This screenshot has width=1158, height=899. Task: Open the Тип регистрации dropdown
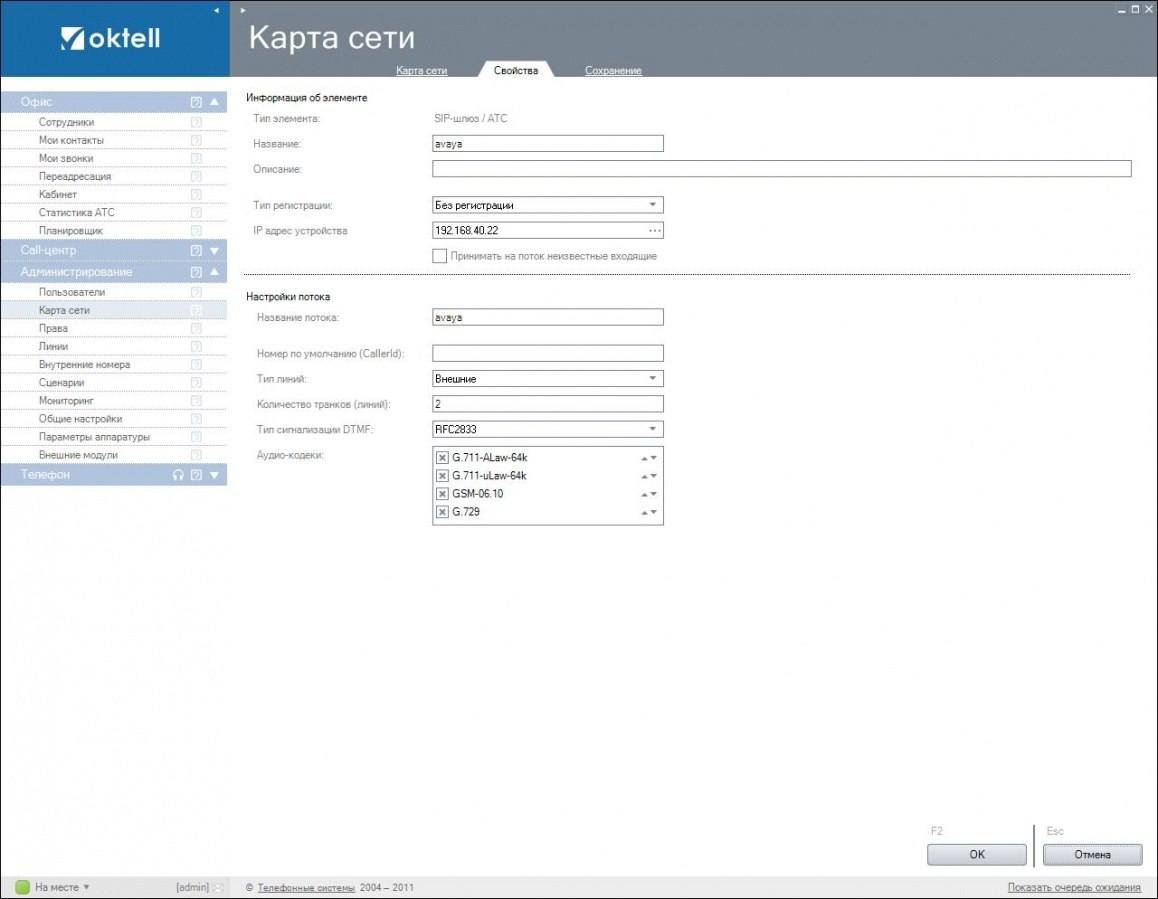[652, 205]
